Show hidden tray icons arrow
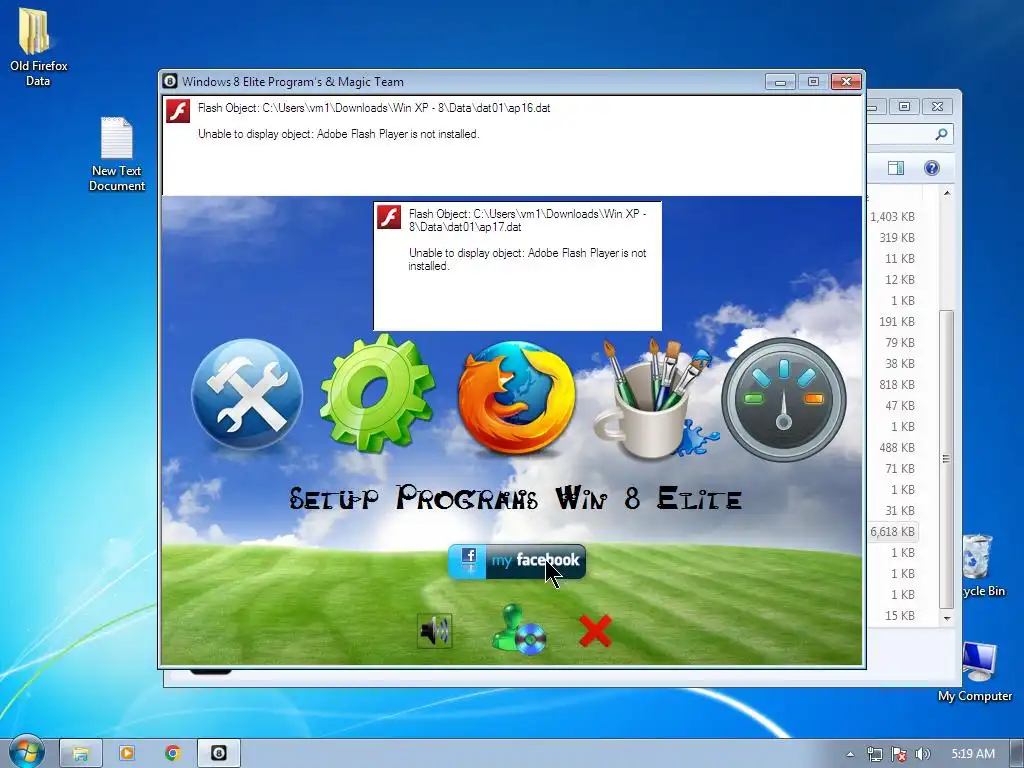Screen dimensions: 1024x768 click(850, 754)
